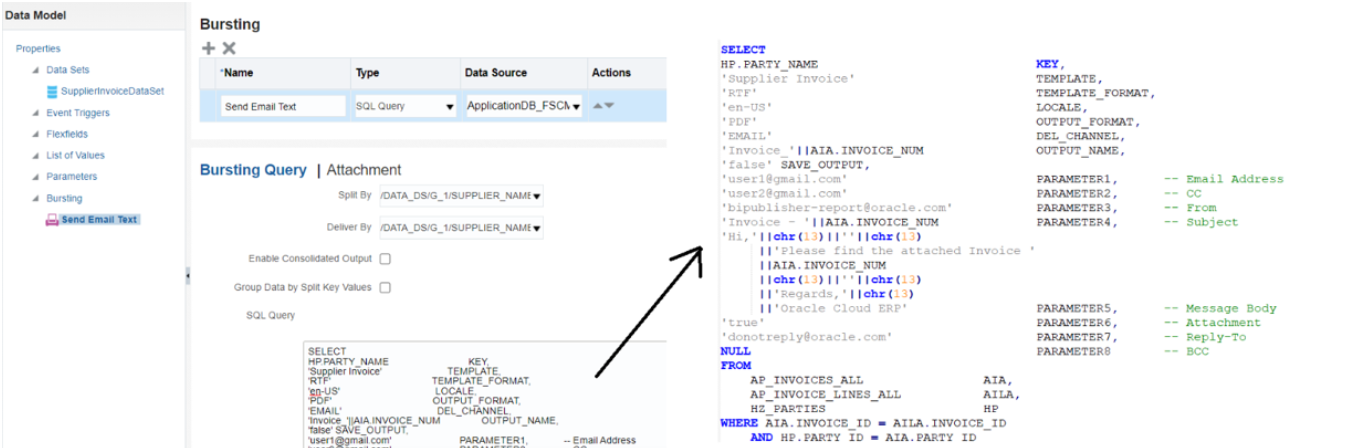Move bursting row down with down arrow

pos(609,106)
